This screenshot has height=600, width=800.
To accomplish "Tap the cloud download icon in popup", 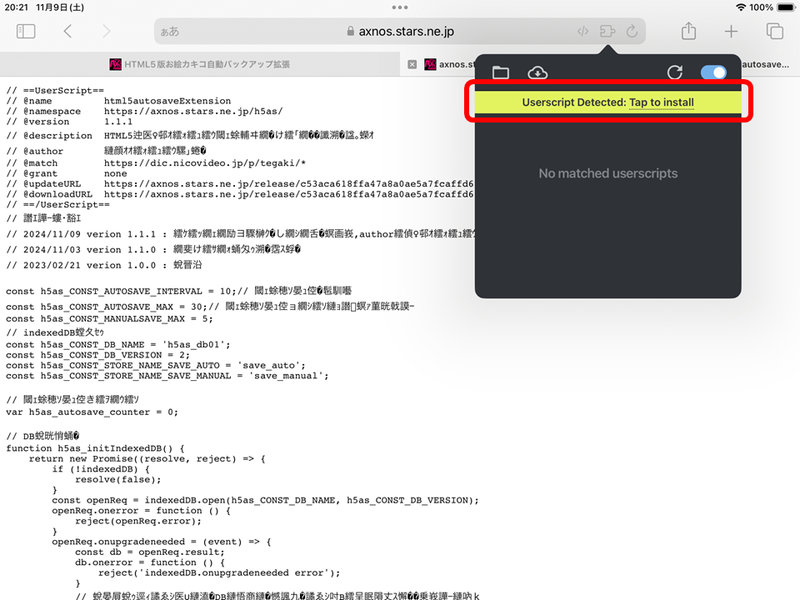I will tap(538, 73).
